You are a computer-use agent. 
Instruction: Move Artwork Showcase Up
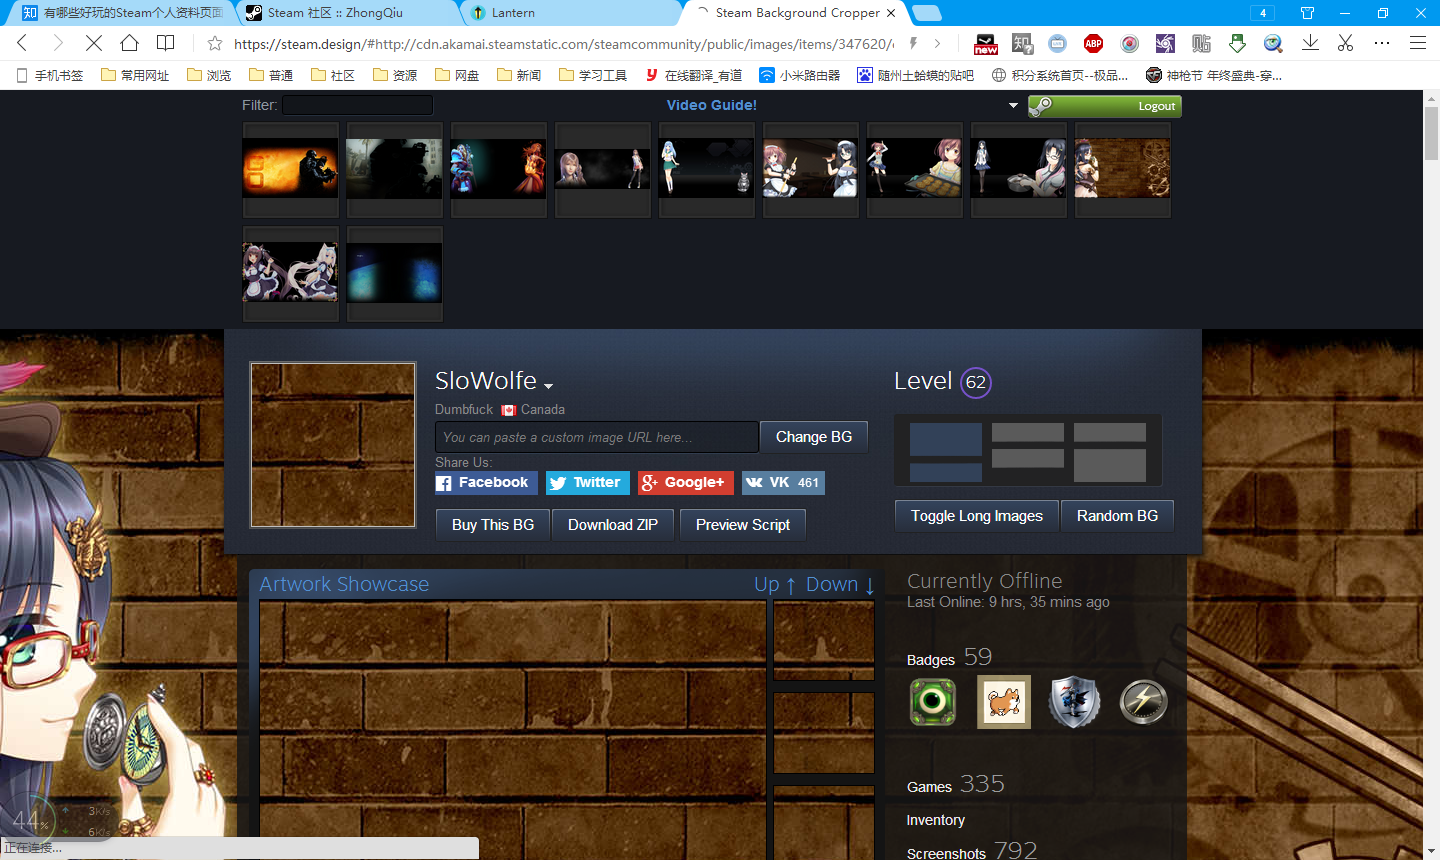[x=775, y=585]
